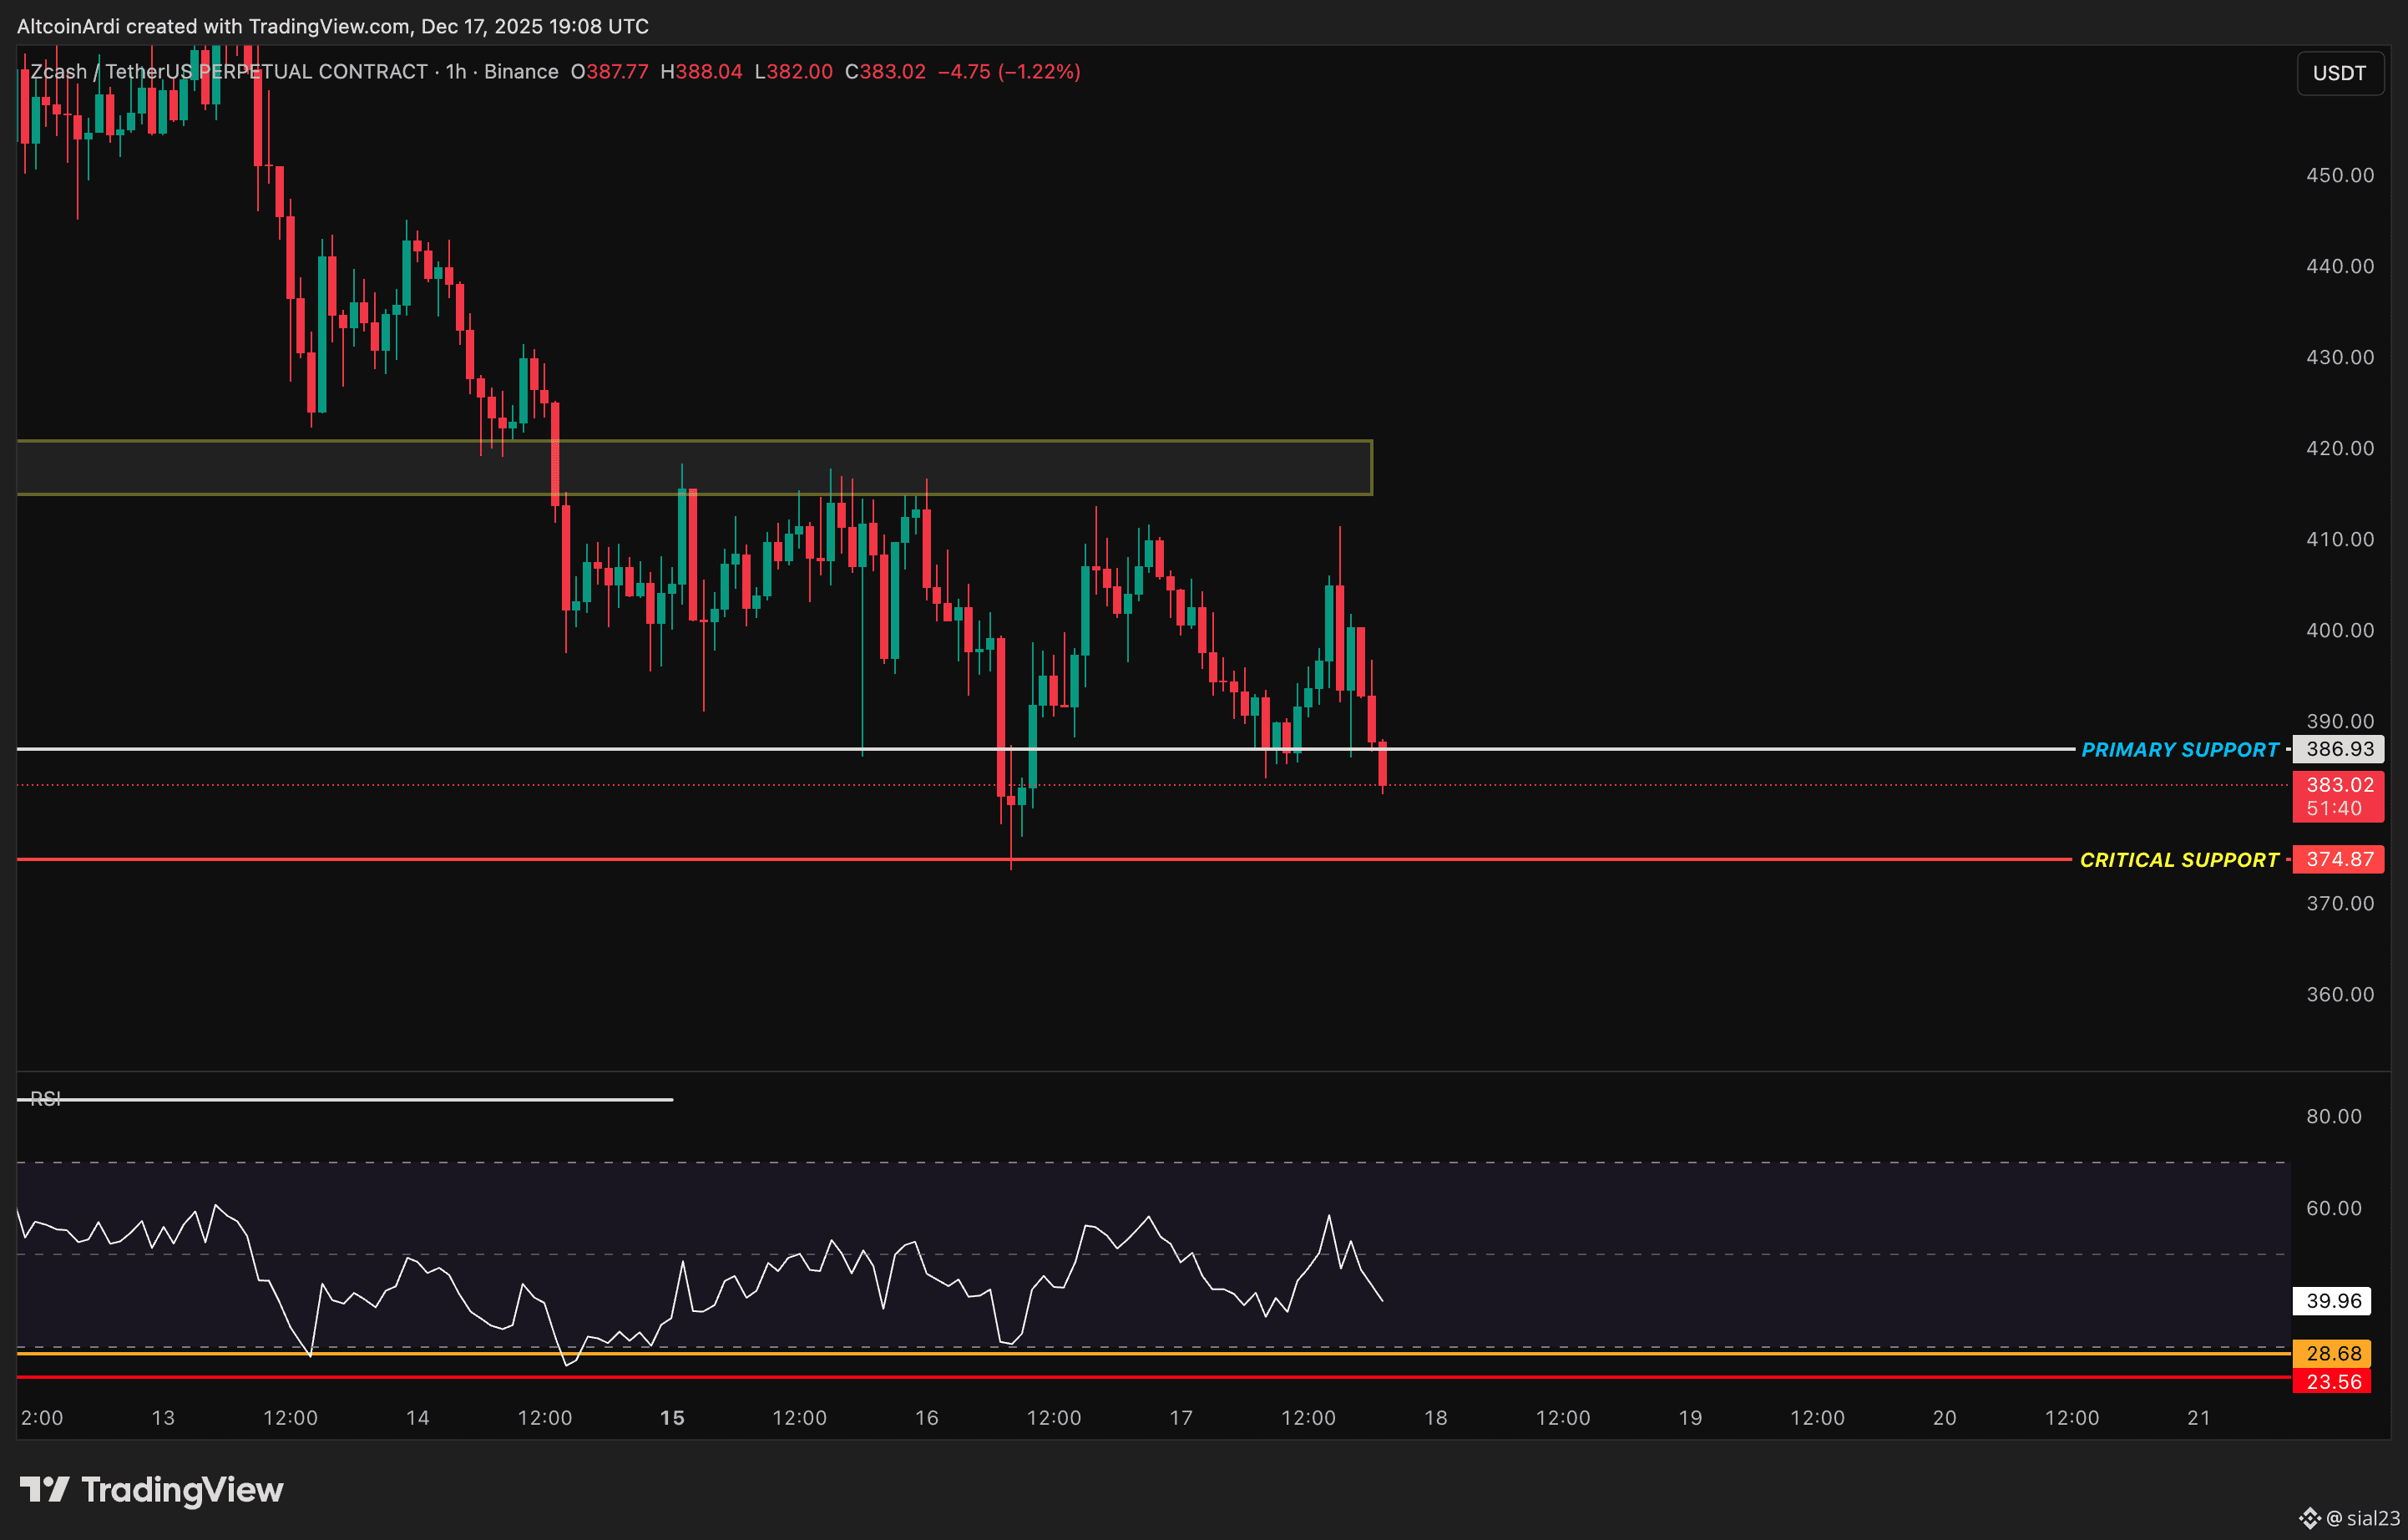2408x1540 pixels.
Task: Click the 18 date label on time axis
Action: coord(1435,1417)
